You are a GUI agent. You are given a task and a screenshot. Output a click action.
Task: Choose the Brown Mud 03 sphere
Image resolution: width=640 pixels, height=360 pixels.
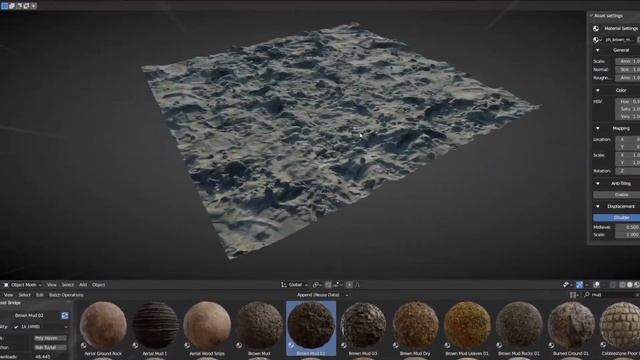[x=363, y=325]
